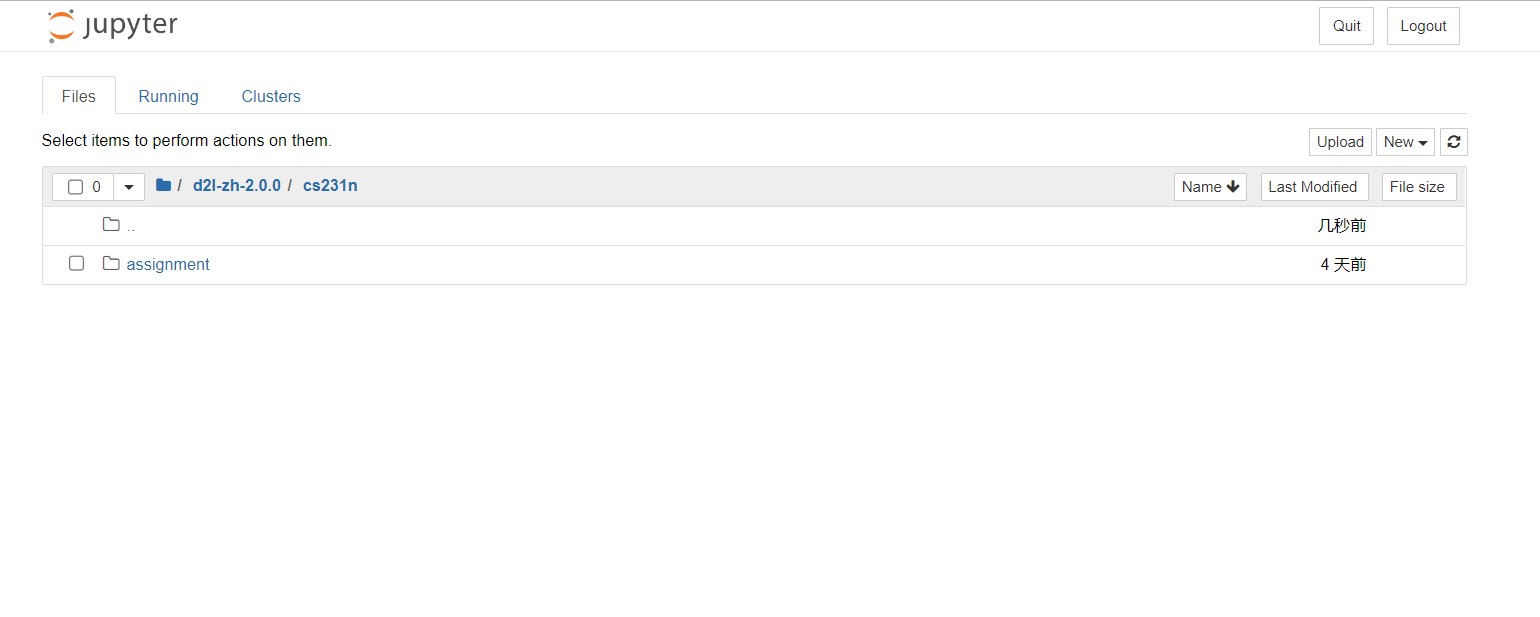Sort by File size
Viewport: 1540px width, 617px height.
[x=1418, y=187]
